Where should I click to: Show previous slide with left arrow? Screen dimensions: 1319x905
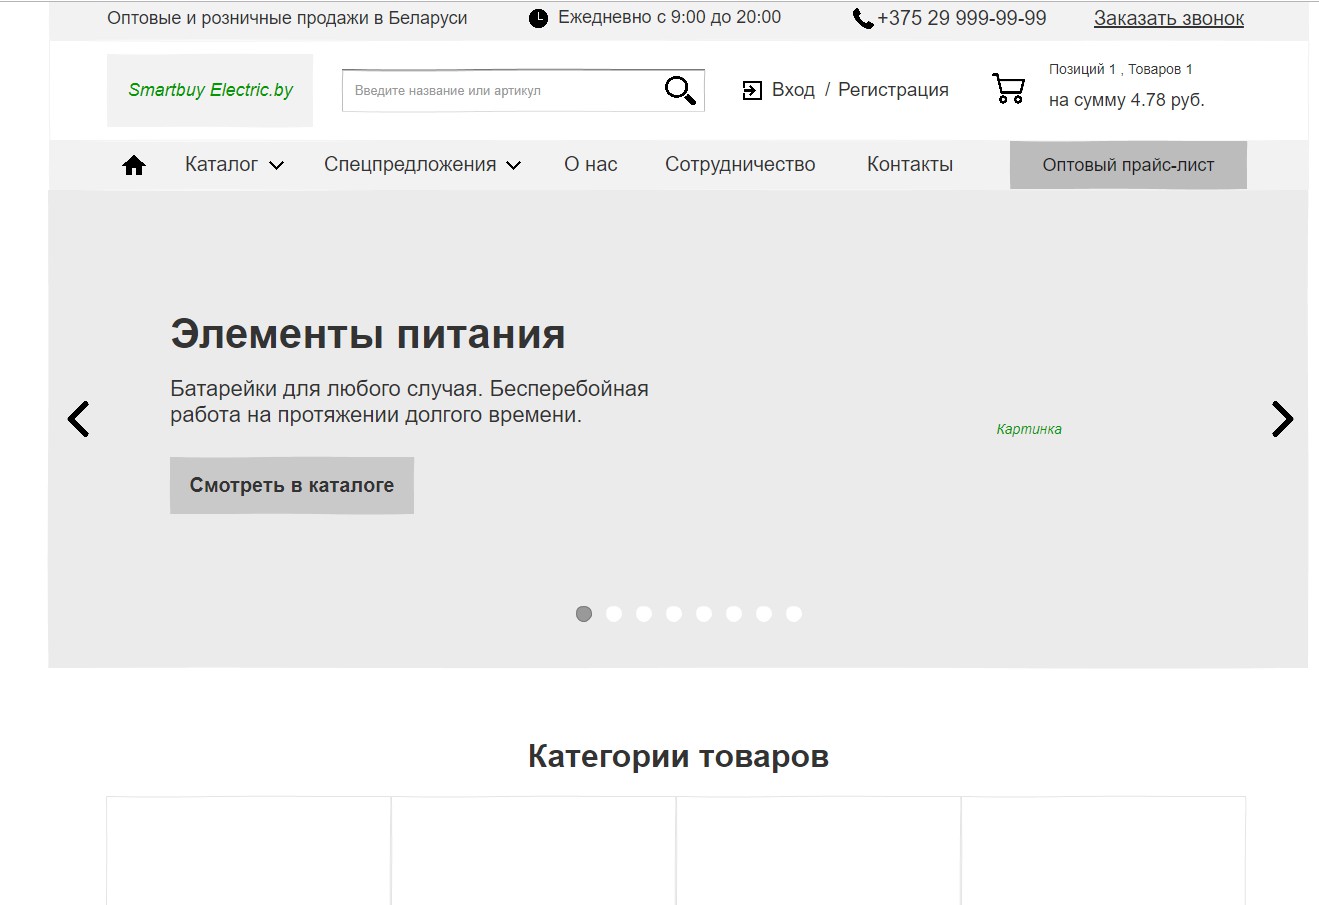pos(78,419)
